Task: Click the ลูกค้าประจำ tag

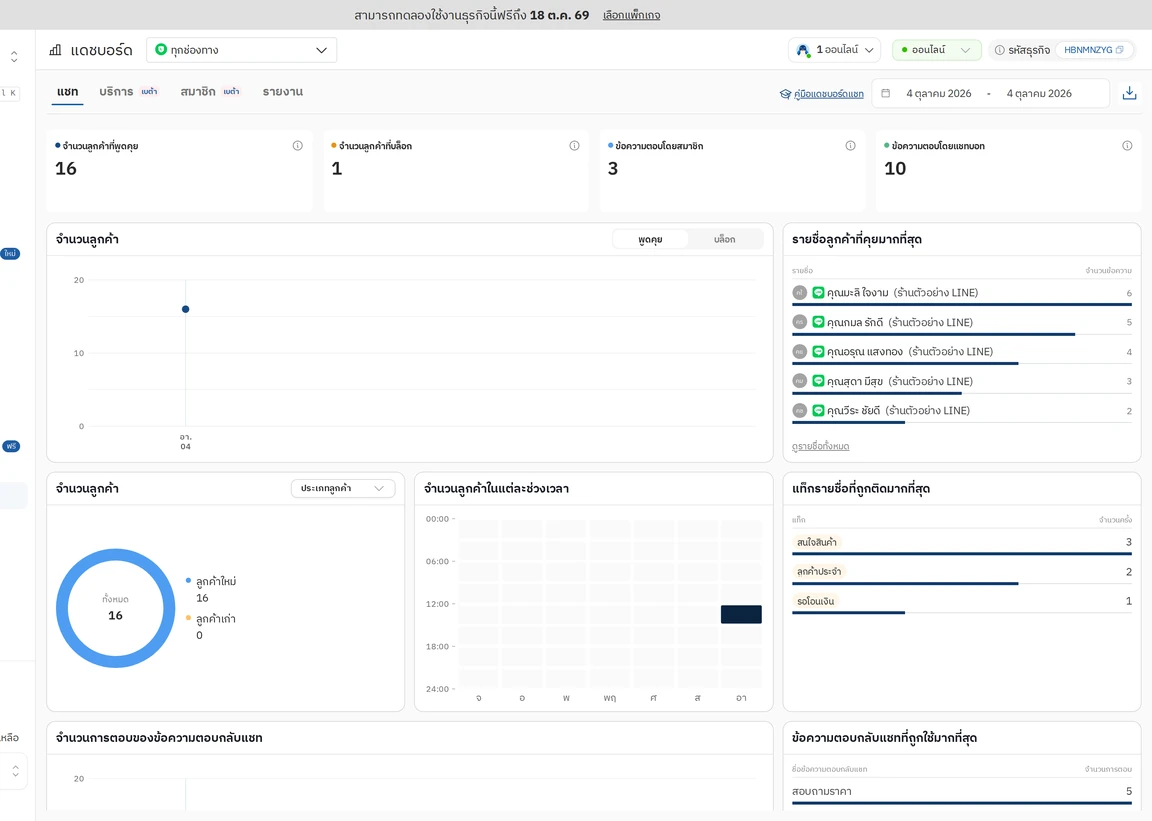Action: pyautogui.click(x=818, y=571)
